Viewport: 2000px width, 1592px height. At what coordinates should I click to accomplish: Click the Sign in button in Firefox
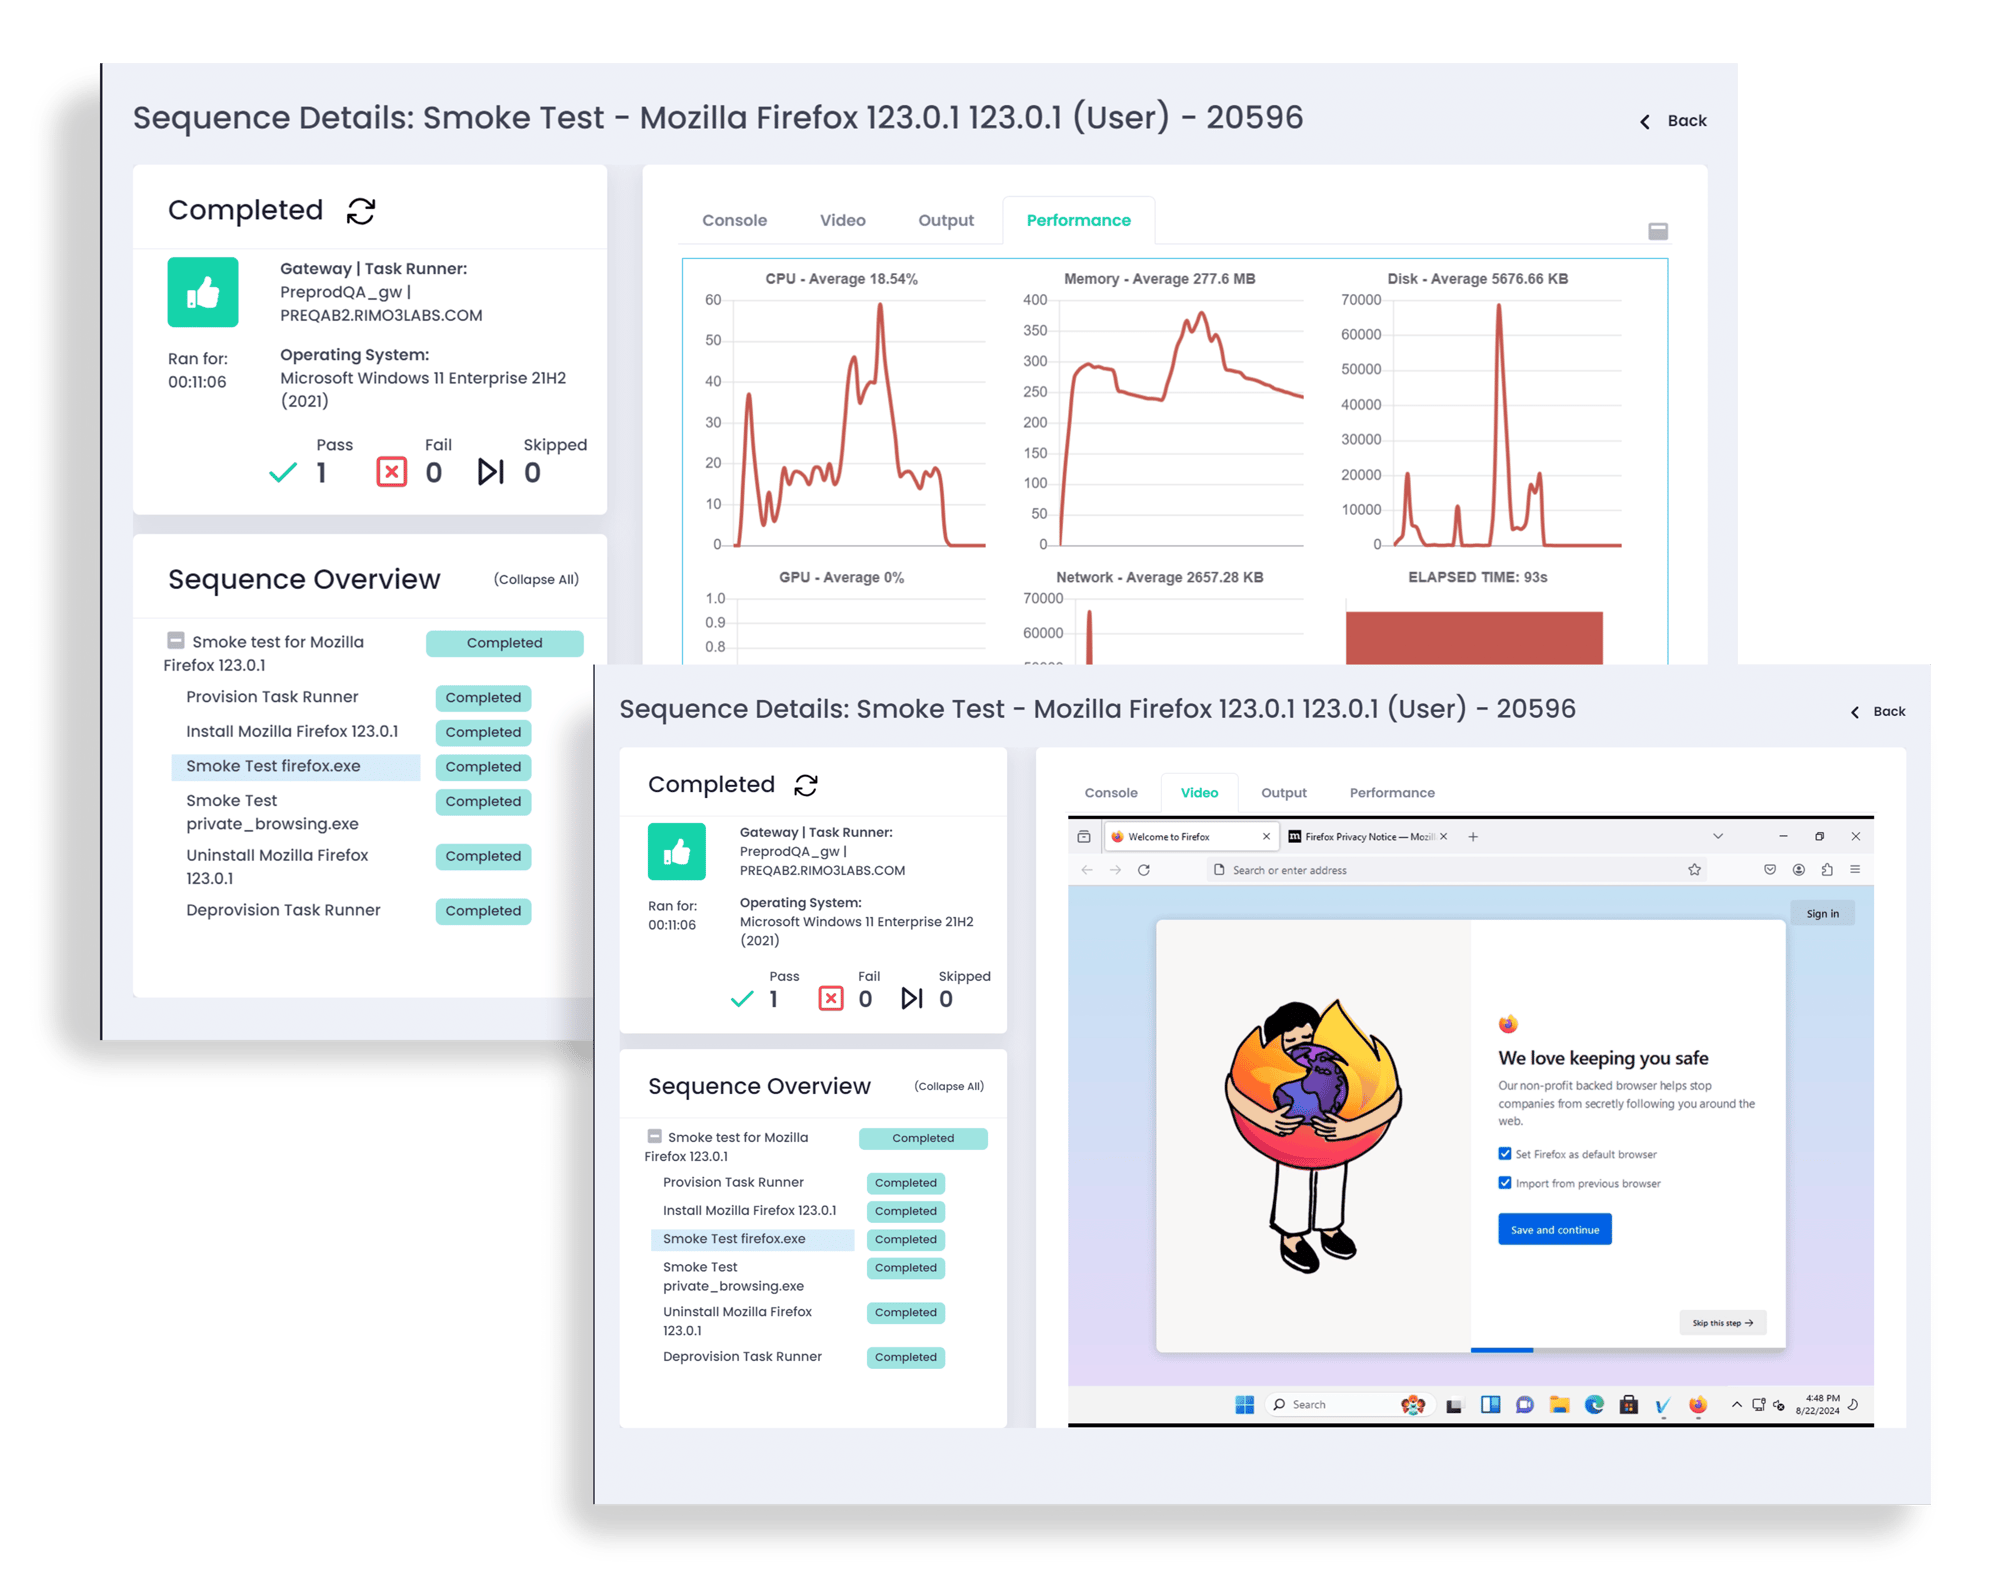pos(1822,913)
